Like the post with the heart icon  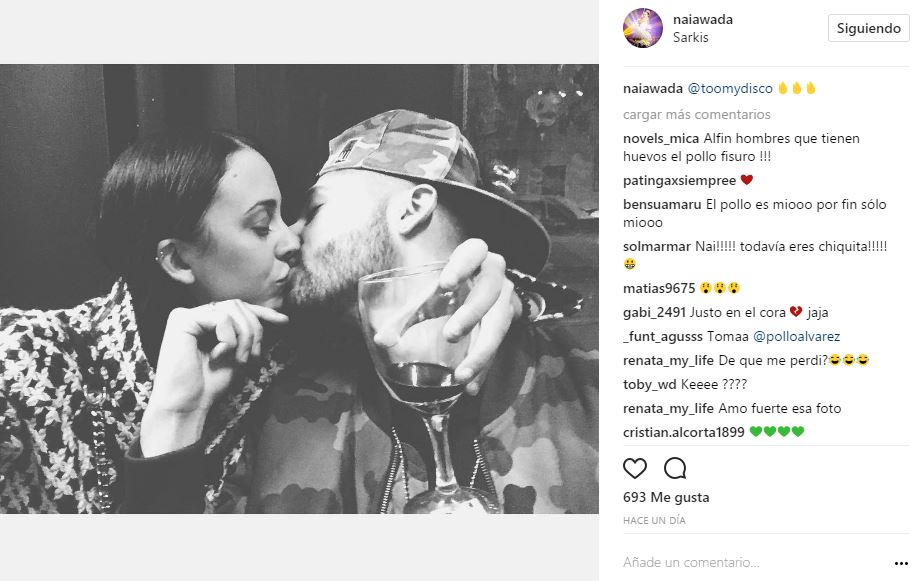tap(635, 468)
